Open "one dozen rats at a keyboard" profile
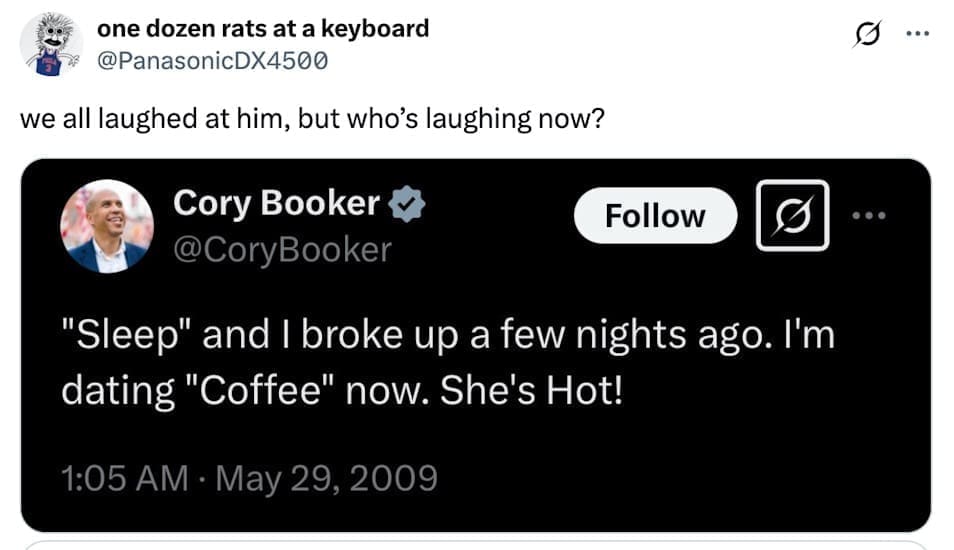 [263, 28]
